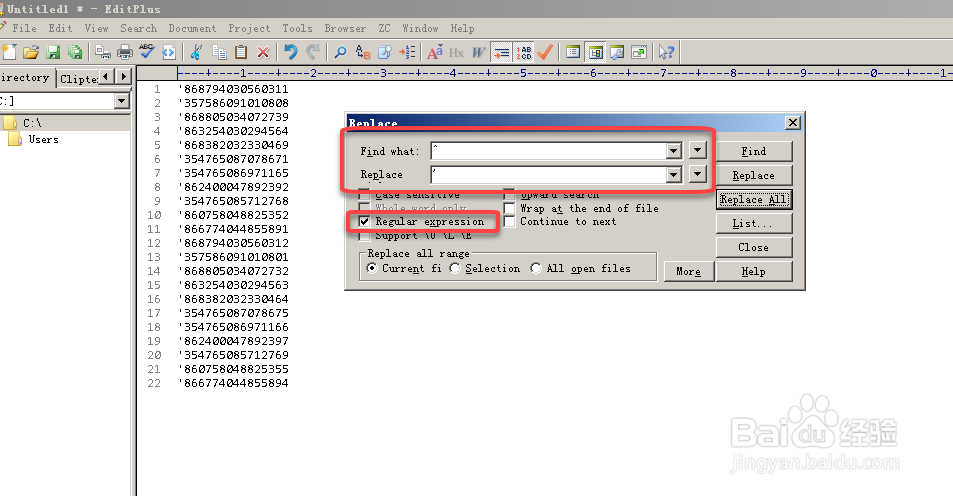
Task: Enable Upward search checkbox
Action: [x=509, y=195]
